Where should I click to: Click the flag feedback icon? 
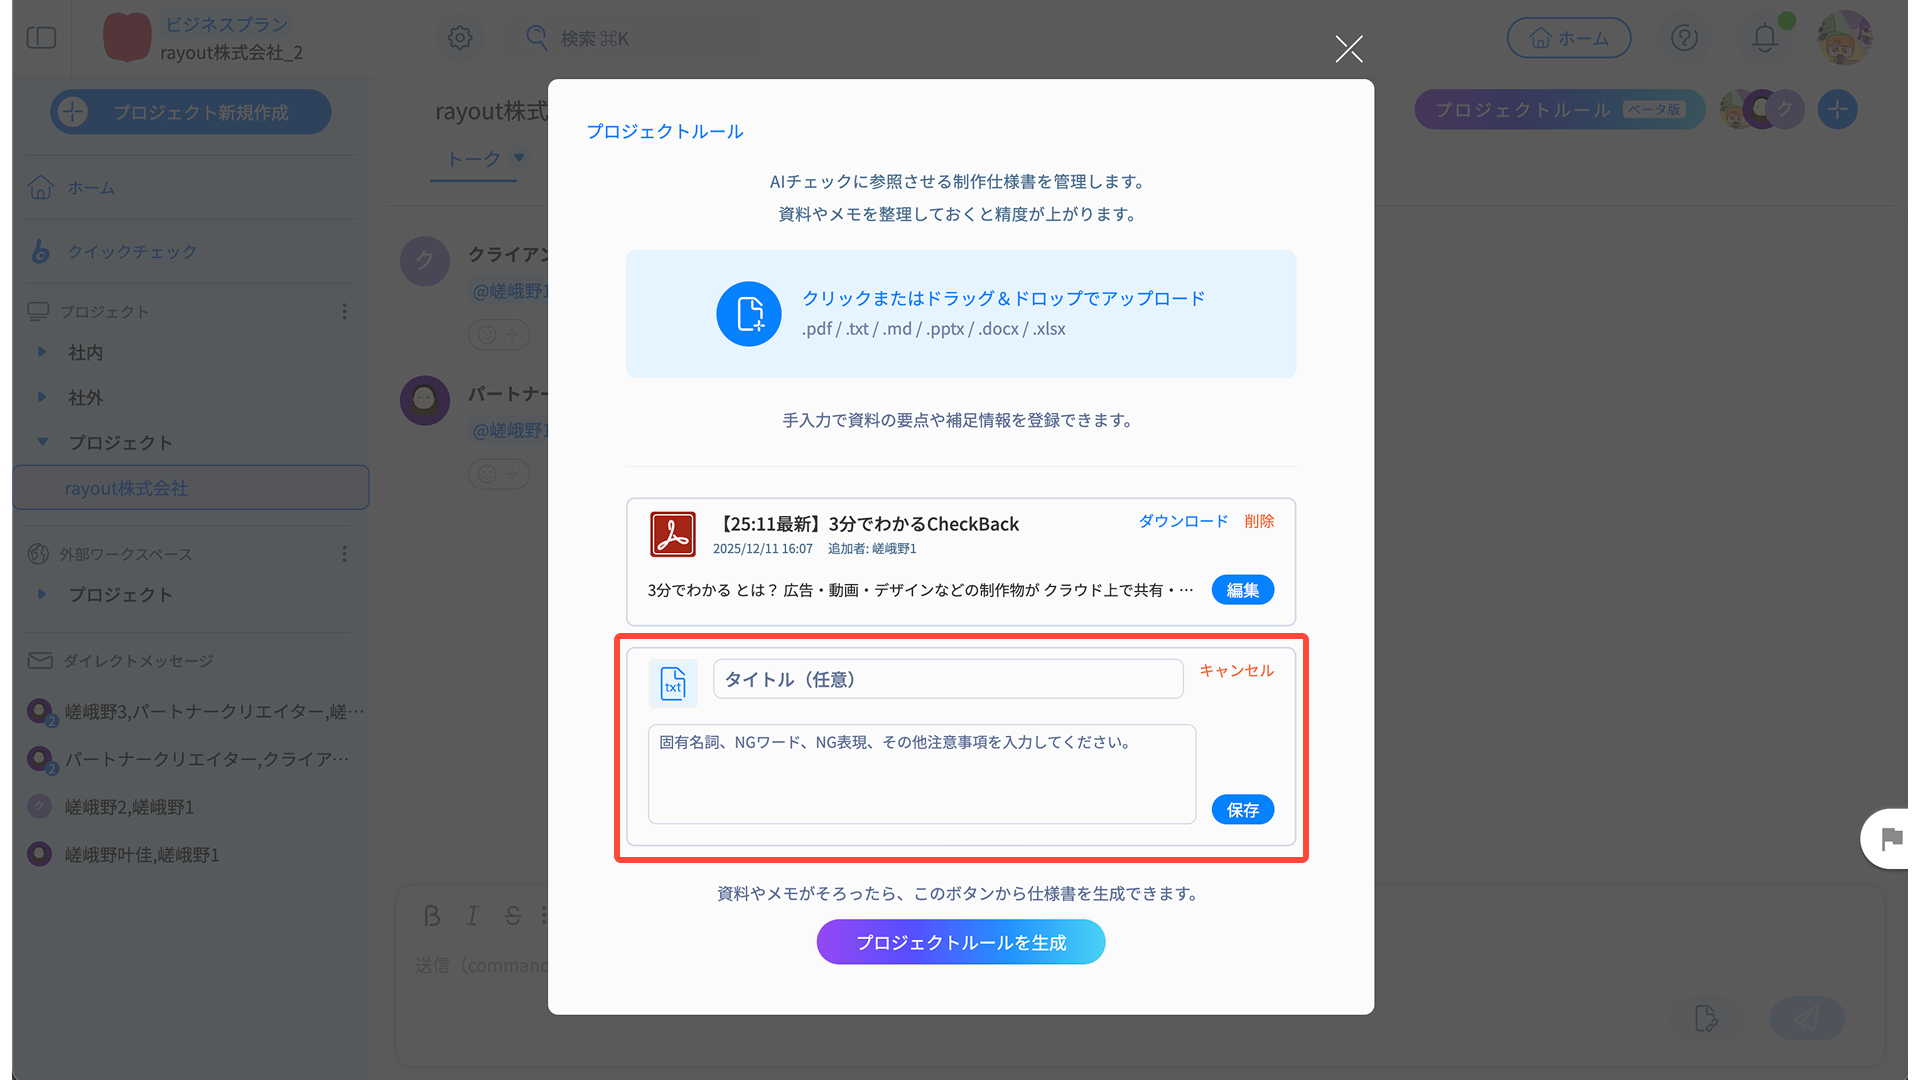[x=1890, y=838]
